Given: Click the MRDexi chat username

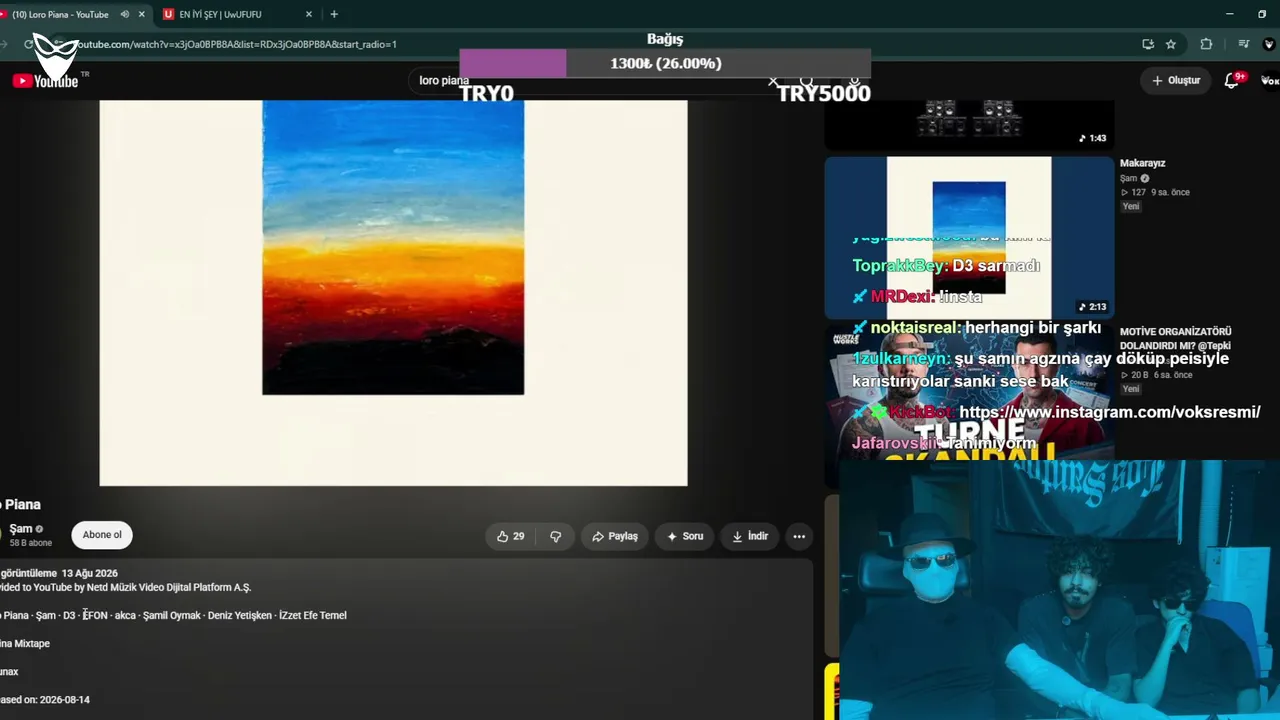Looking at the screenshot, I should [x=900, y=296].
